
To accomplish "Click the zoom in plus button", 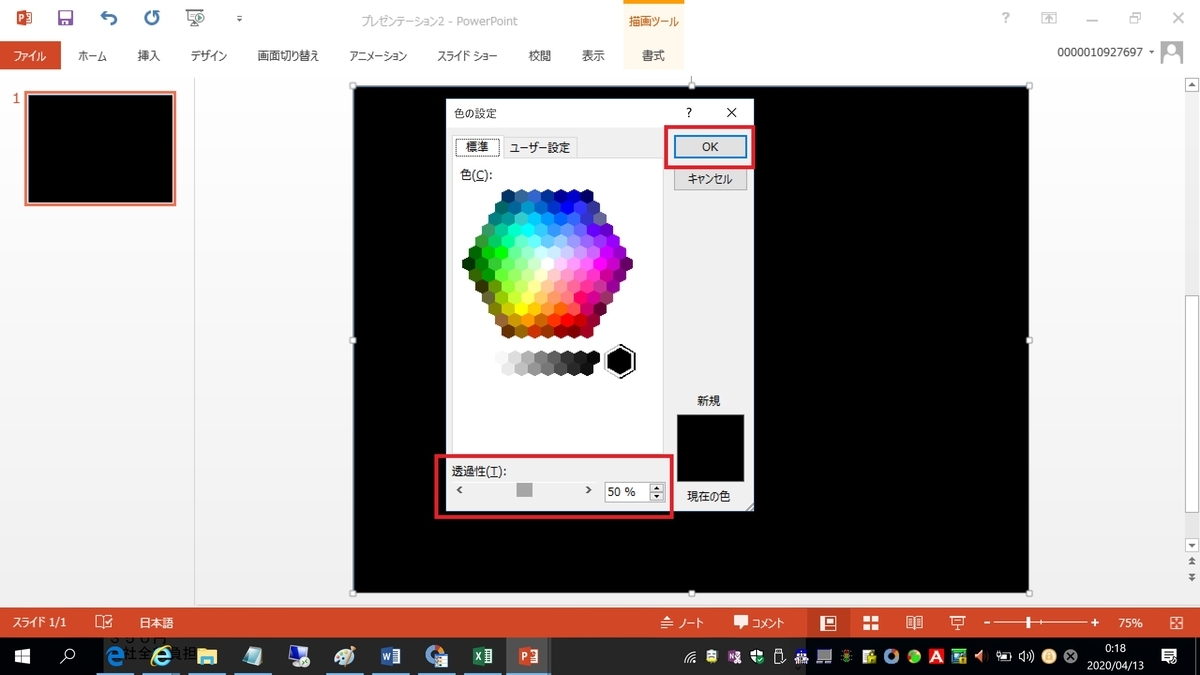I will tap(1095, 622).
